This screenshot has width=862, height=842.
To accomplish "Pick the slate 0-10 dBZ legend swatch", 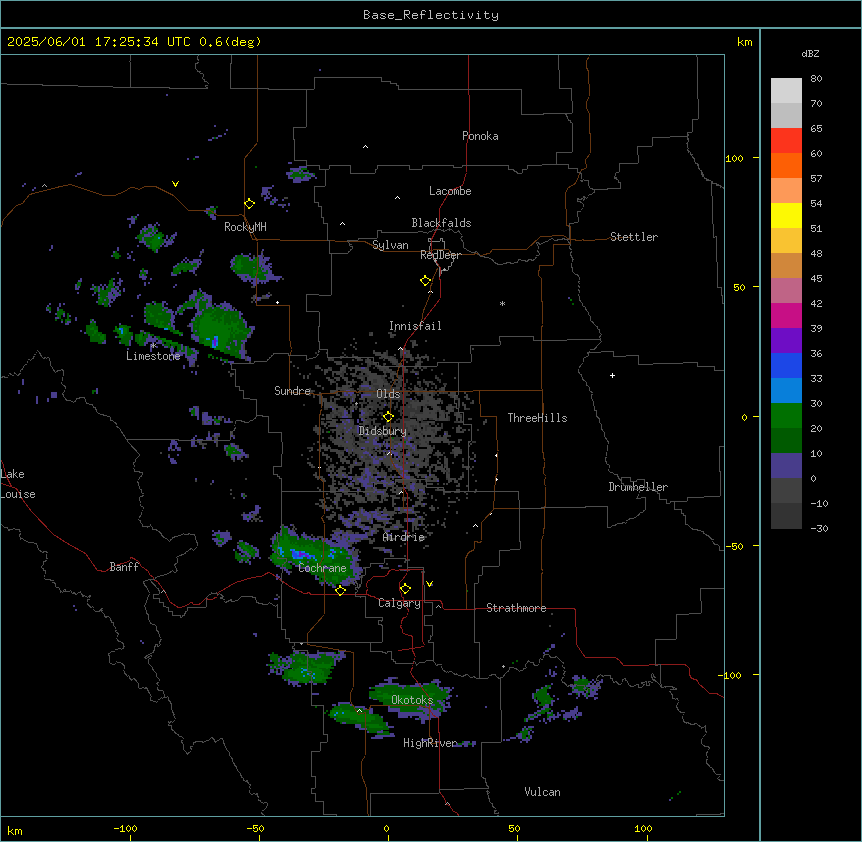I will 786,466.
